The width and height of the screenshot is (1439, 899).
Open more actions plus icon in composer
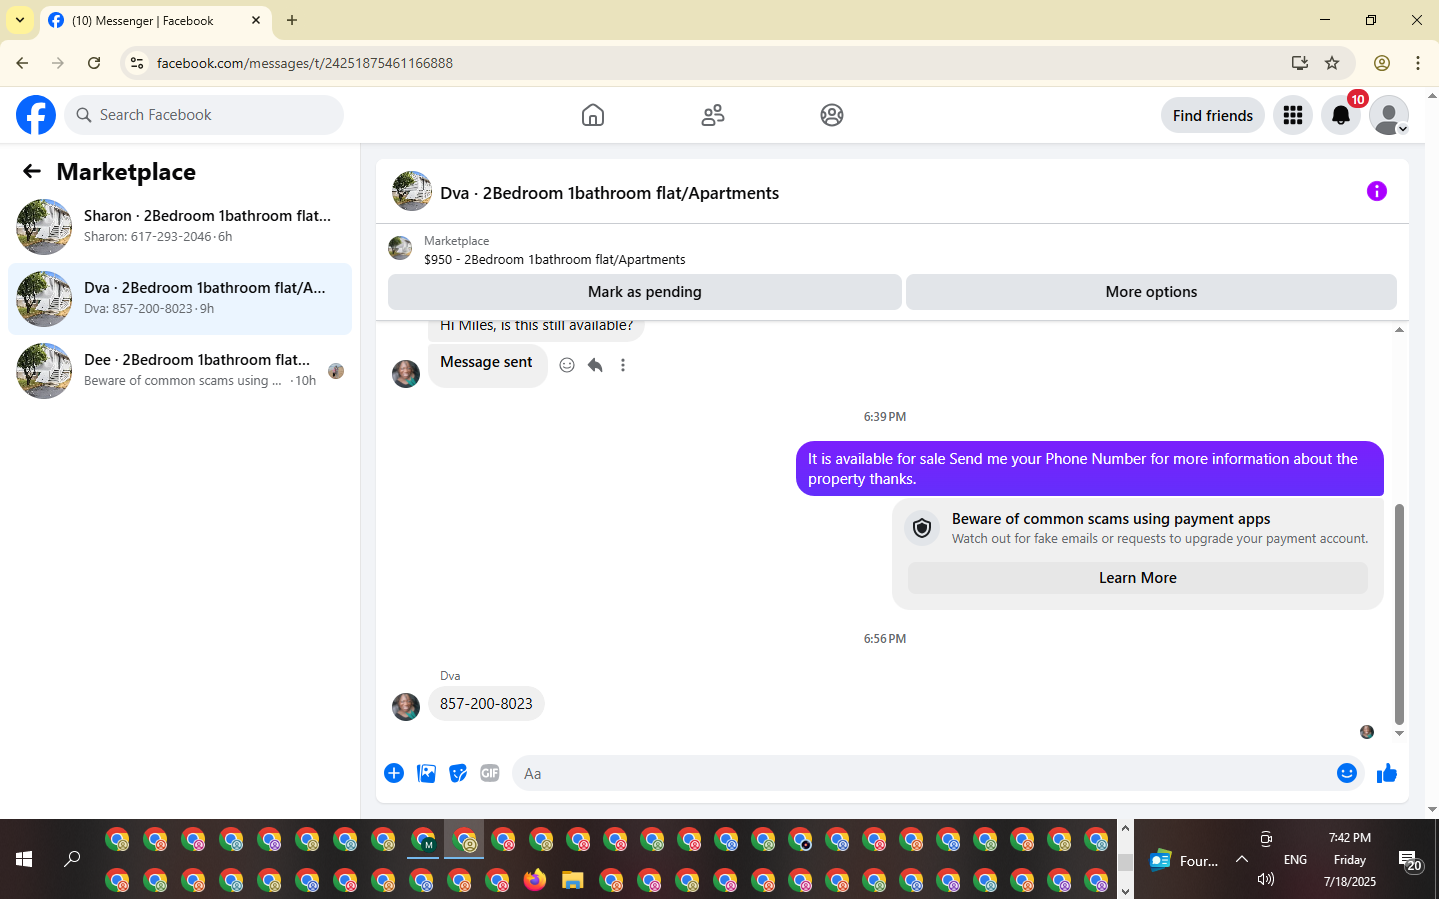tap(394, 773)
